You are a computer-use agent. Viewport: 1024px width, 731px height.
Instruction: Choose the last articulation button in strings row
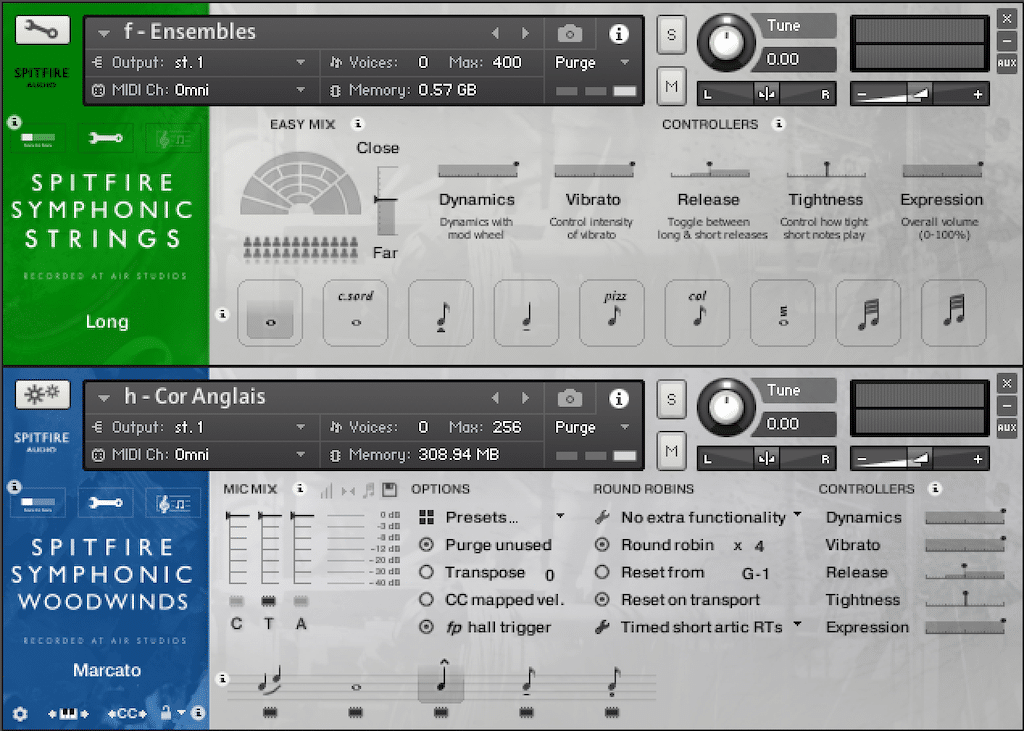click(x=953, y=313)
